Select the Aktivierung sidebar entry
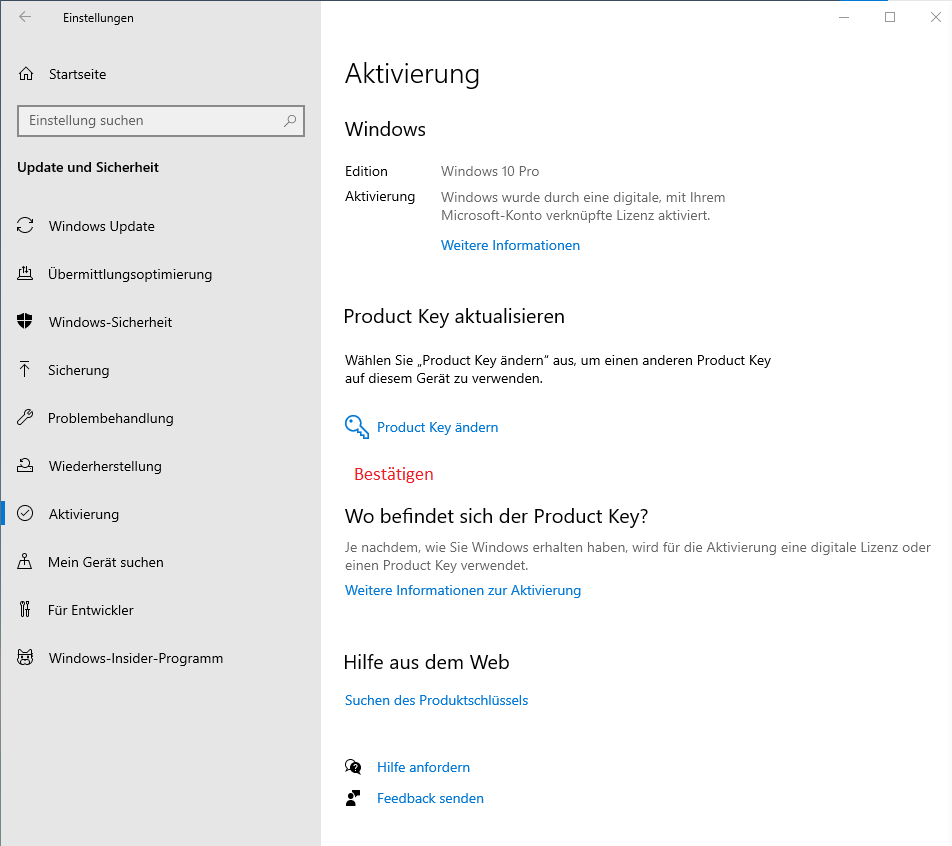Screen dimensions: 952x846 click(x=84, y=514)
